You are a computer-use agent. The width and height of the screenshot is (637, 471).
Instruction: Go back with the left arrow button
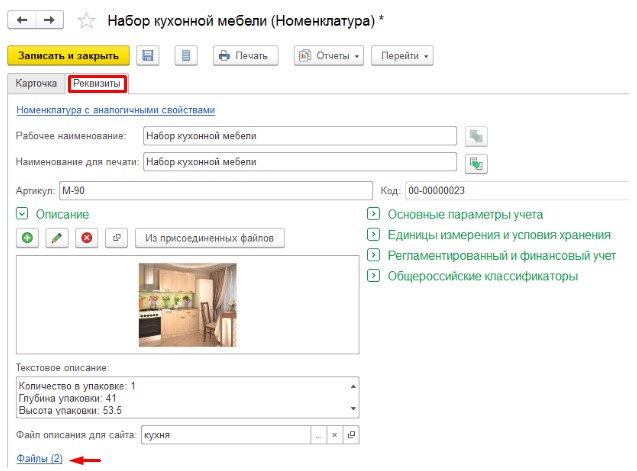click(22, 20)
